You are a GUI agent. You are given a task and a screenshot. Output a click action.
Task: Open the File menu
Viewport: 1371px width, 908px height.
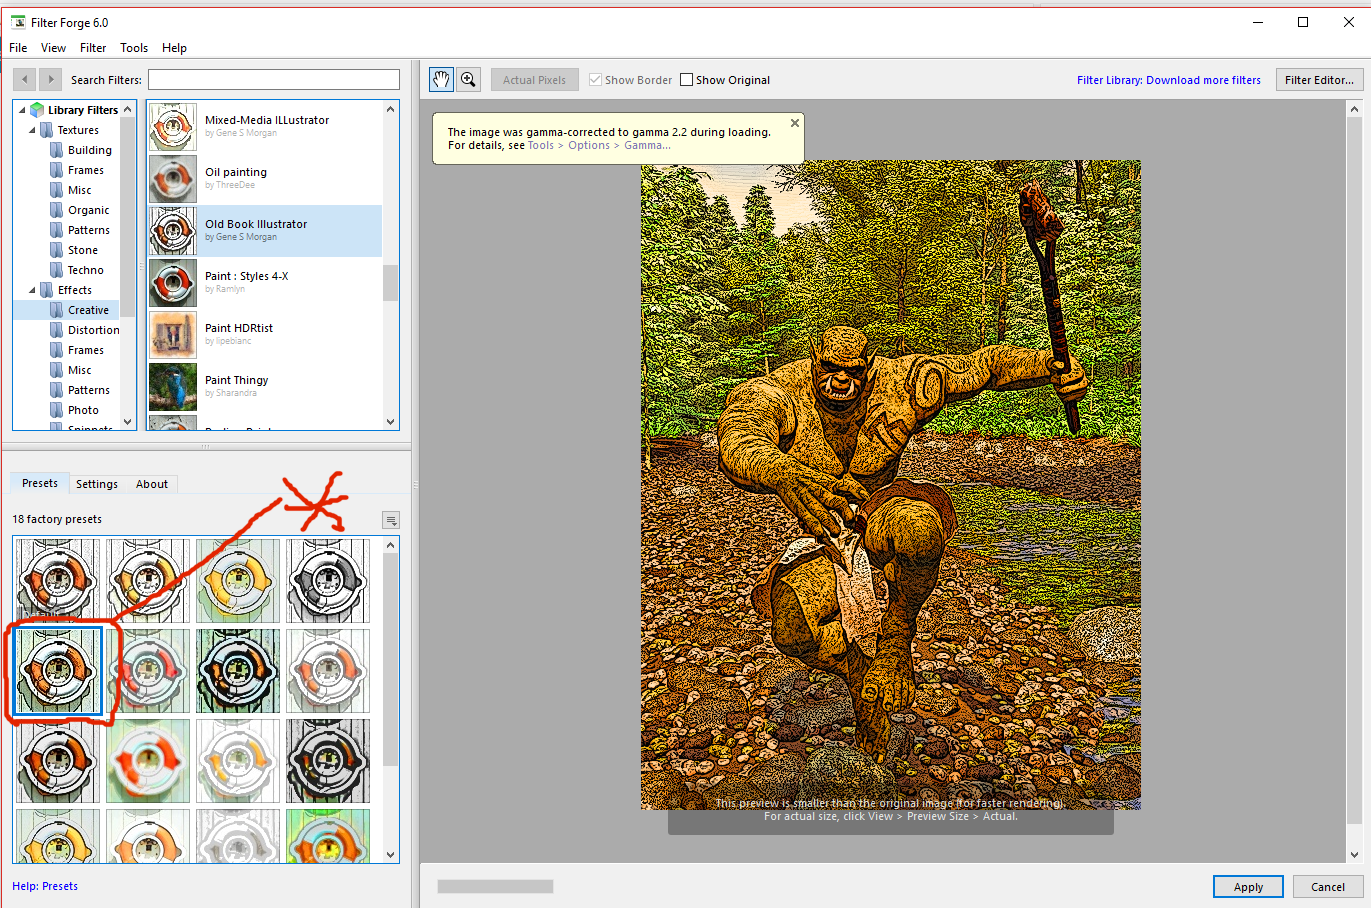pos(18,48)
